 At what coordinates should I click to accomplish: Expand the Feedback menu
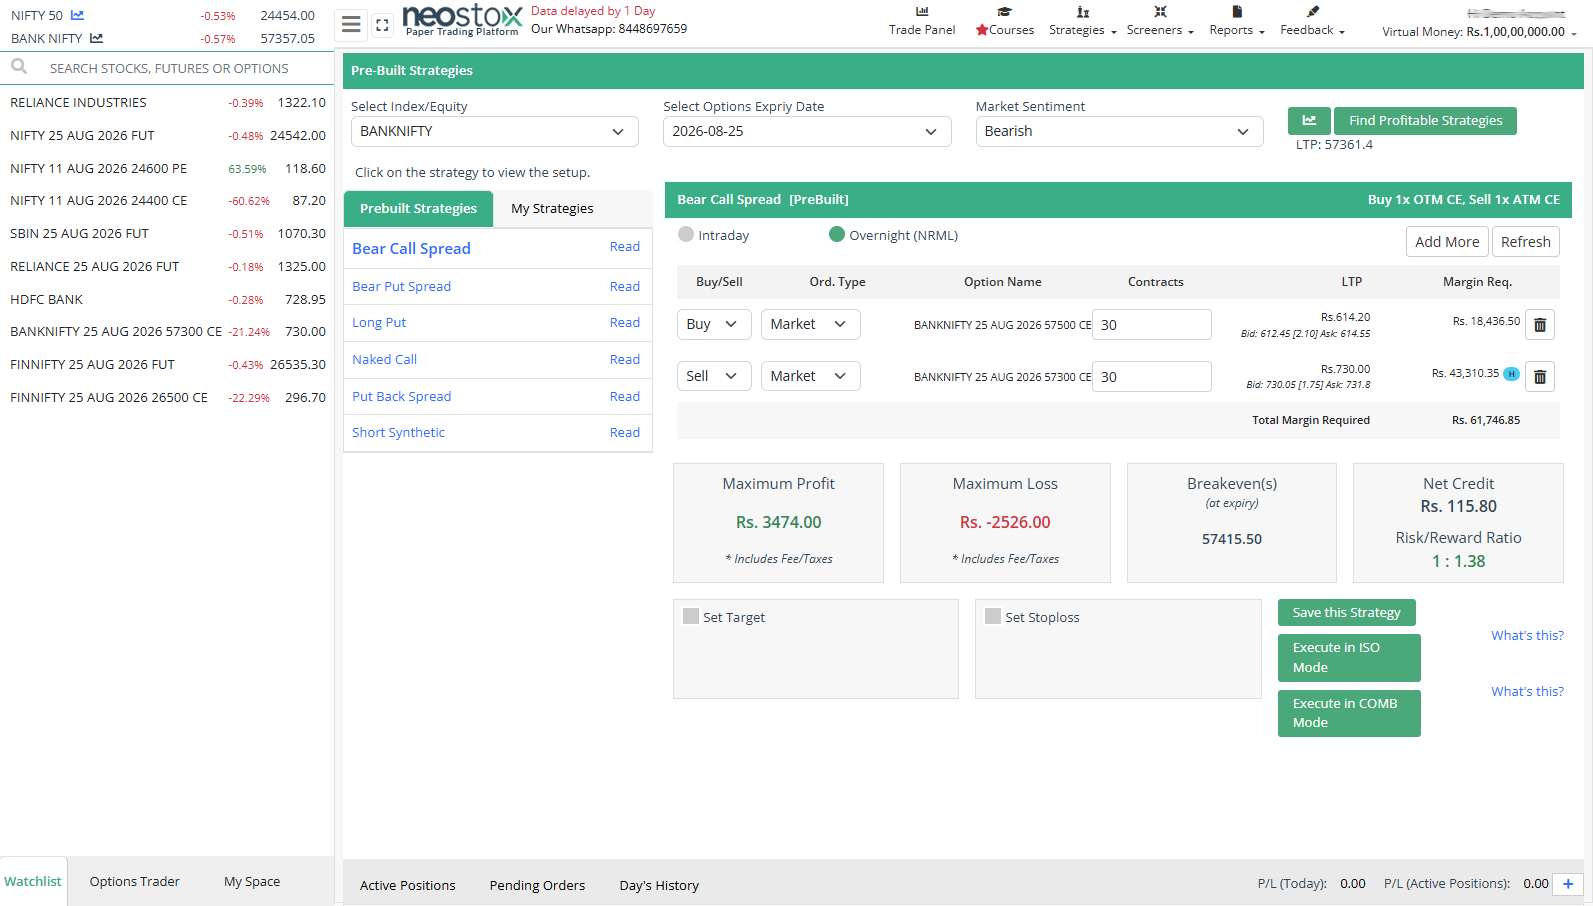(x=1312, y=20)
